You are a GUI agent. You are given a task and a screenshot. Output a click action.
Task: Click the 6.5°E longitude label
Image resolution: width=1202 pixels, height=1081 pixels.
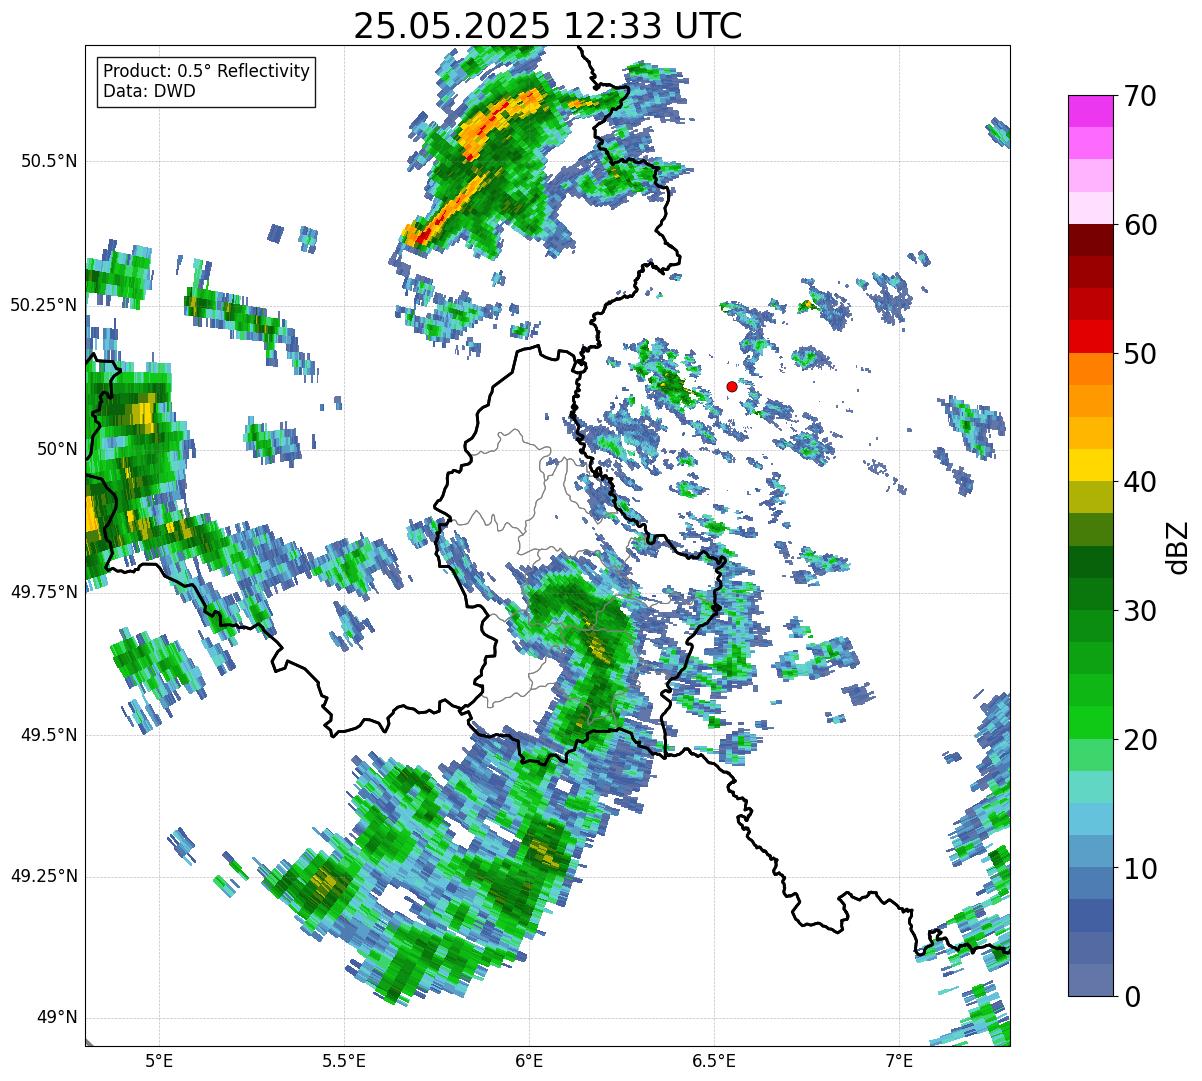[714, 1060]
